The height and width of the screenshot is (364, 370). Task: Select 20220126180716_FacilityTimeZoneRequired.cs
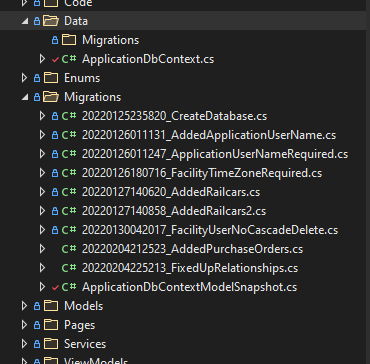coord(202,173)
